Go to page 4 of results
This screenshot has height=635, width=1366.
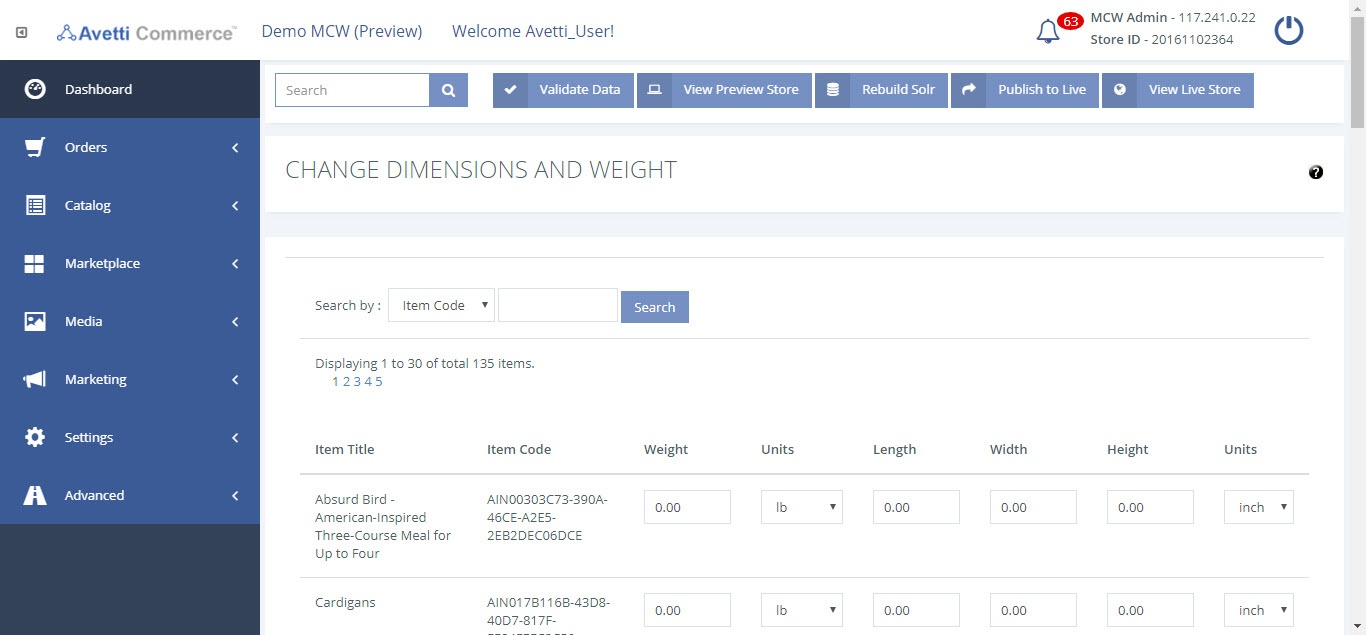(368, 381)
